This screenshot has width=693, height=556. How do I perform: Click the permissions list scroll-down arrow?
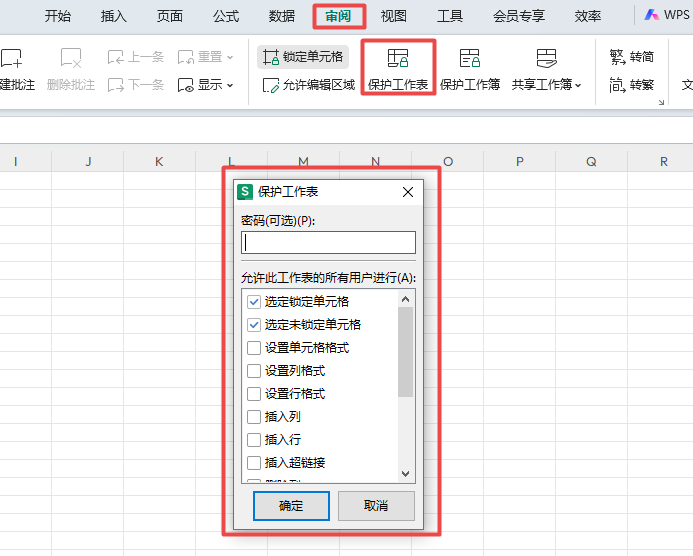coord(405,474)
